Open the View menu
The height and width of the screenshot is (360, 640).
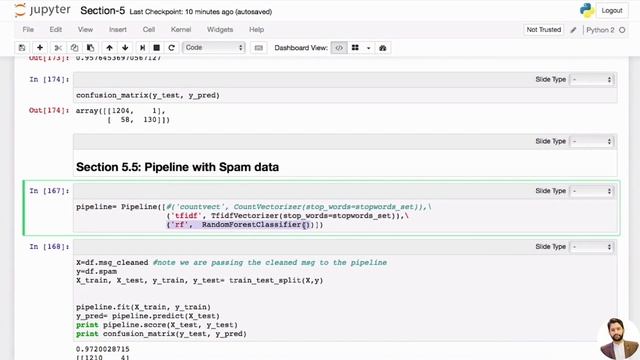[x=85, y=29]
